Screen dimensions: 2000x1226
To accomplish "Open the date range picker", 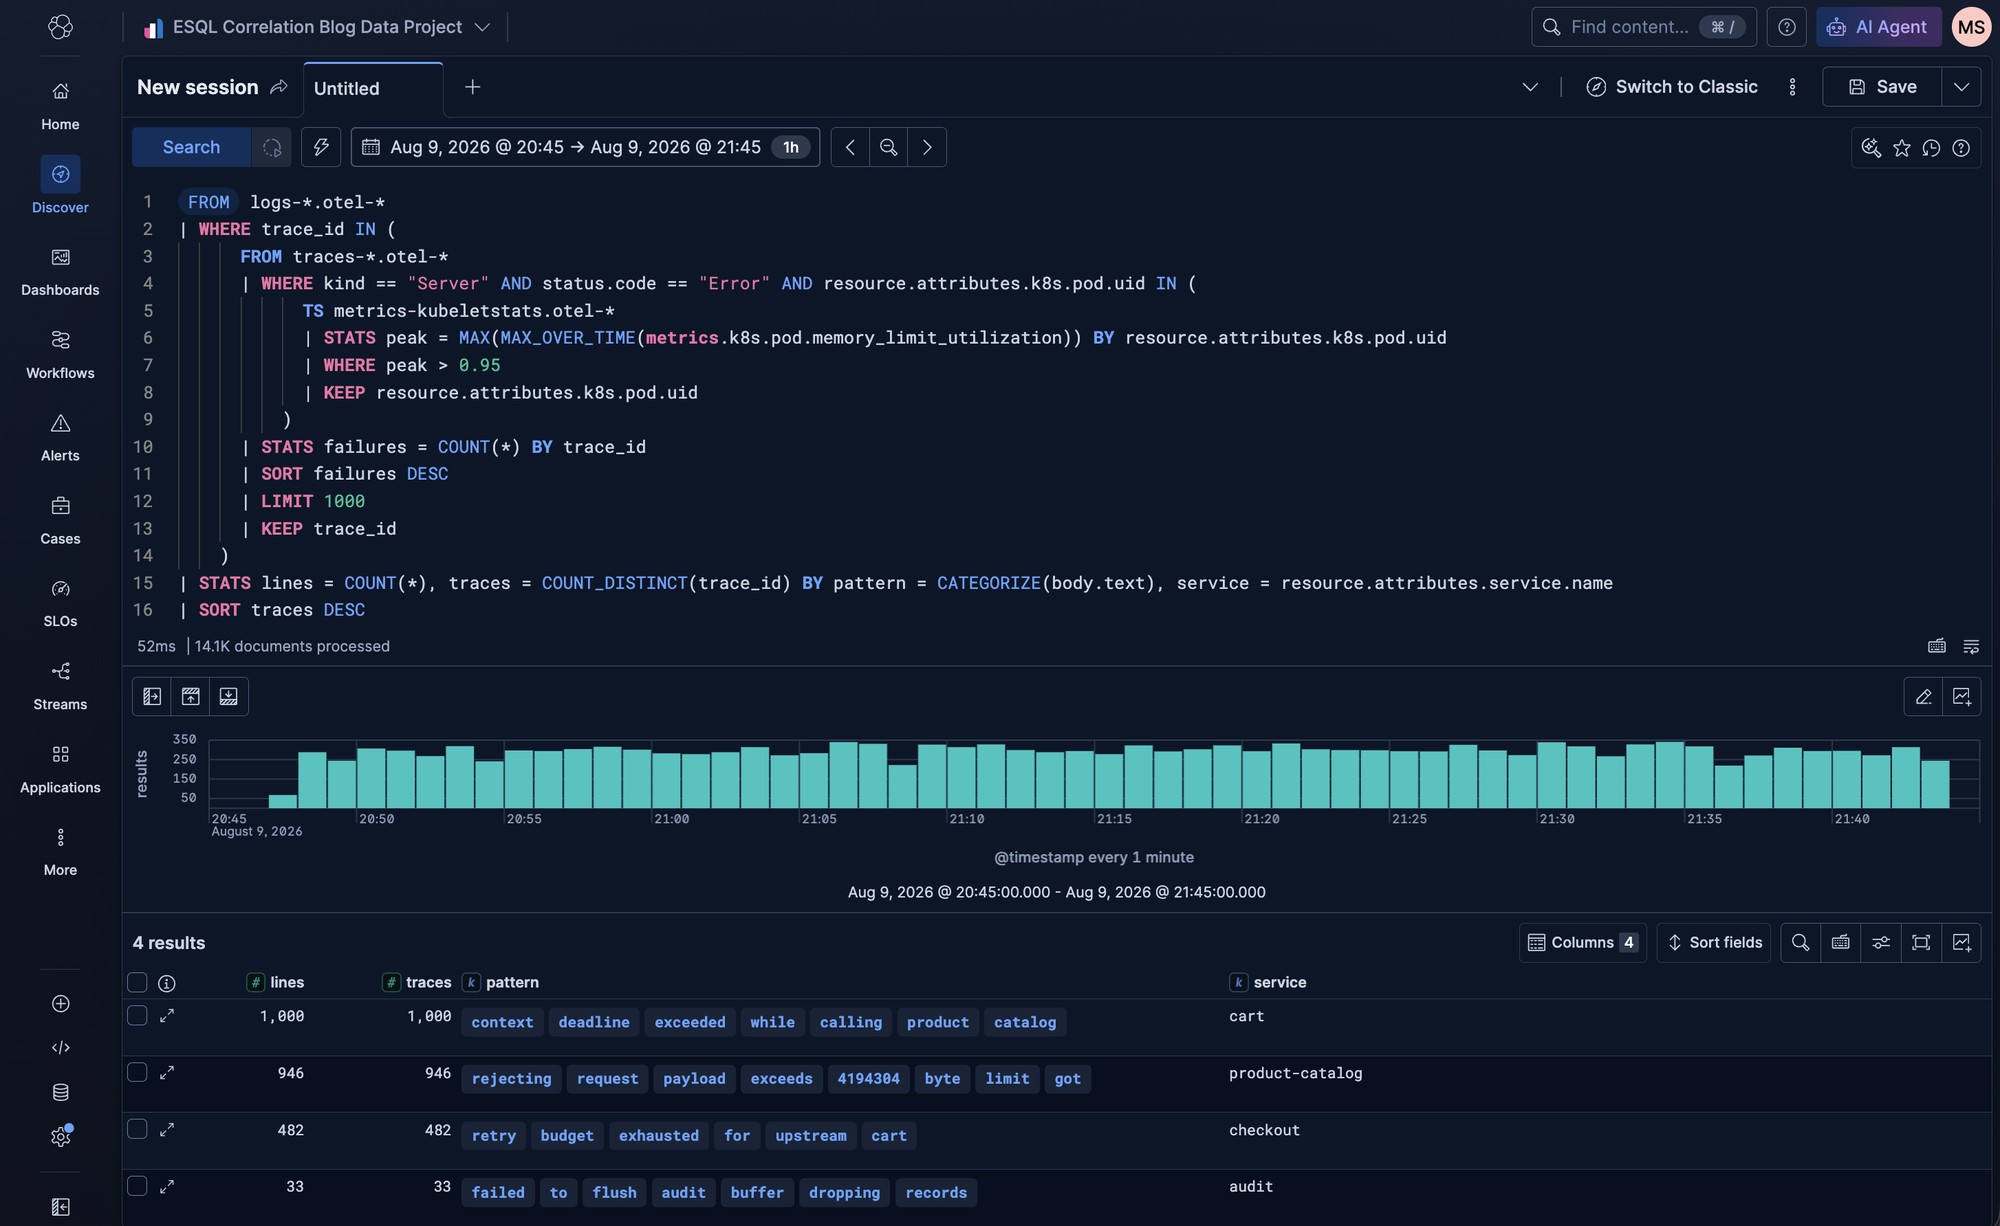I will (x=585, y=147).
